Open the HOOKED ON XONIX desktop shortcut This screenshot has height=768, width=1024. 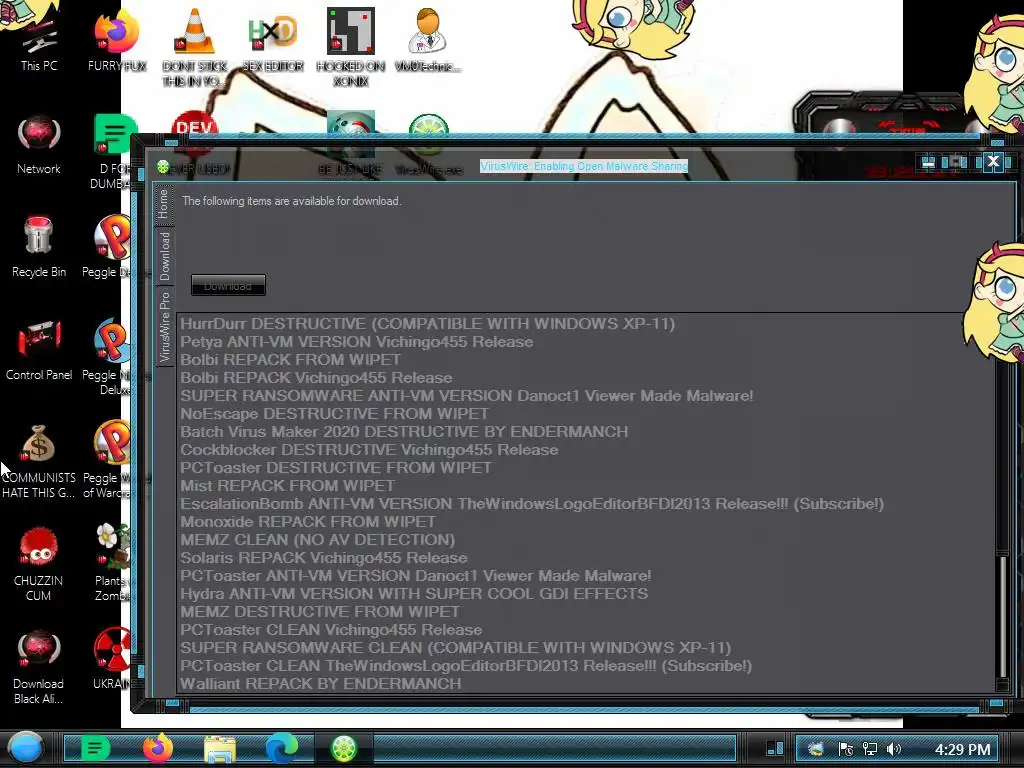click(351, 47)
